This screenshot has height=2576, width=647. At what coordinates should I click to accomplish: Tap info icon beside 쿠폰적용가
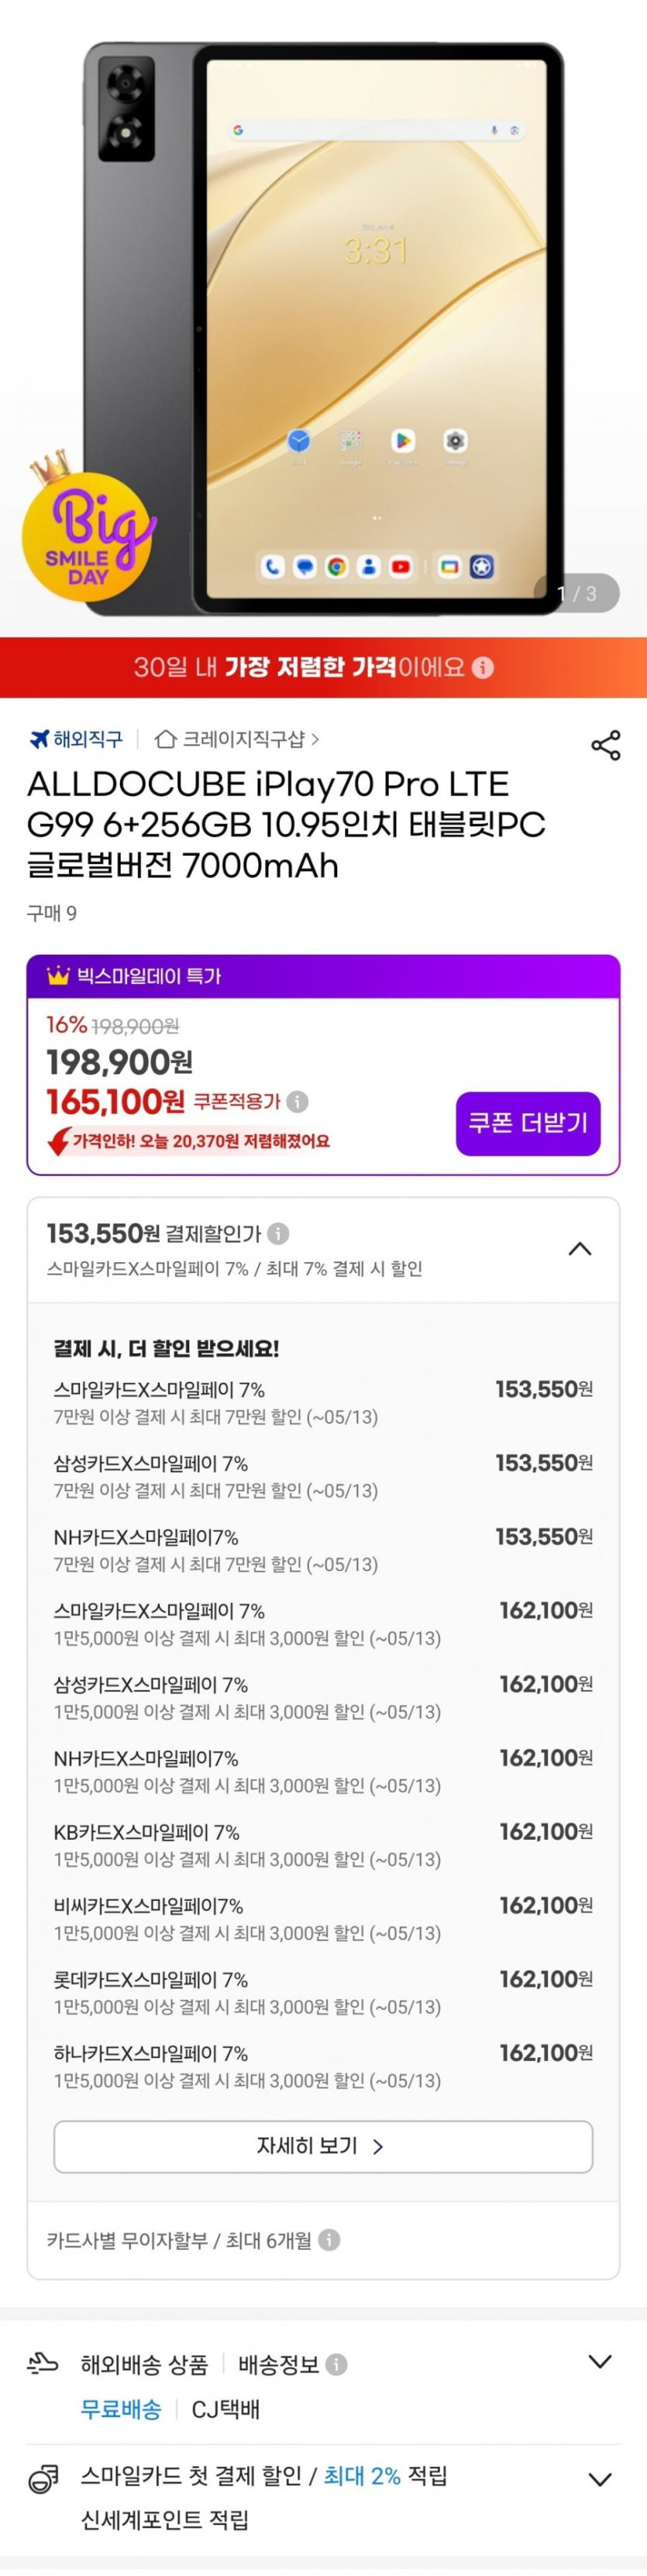pos(297,1101)
